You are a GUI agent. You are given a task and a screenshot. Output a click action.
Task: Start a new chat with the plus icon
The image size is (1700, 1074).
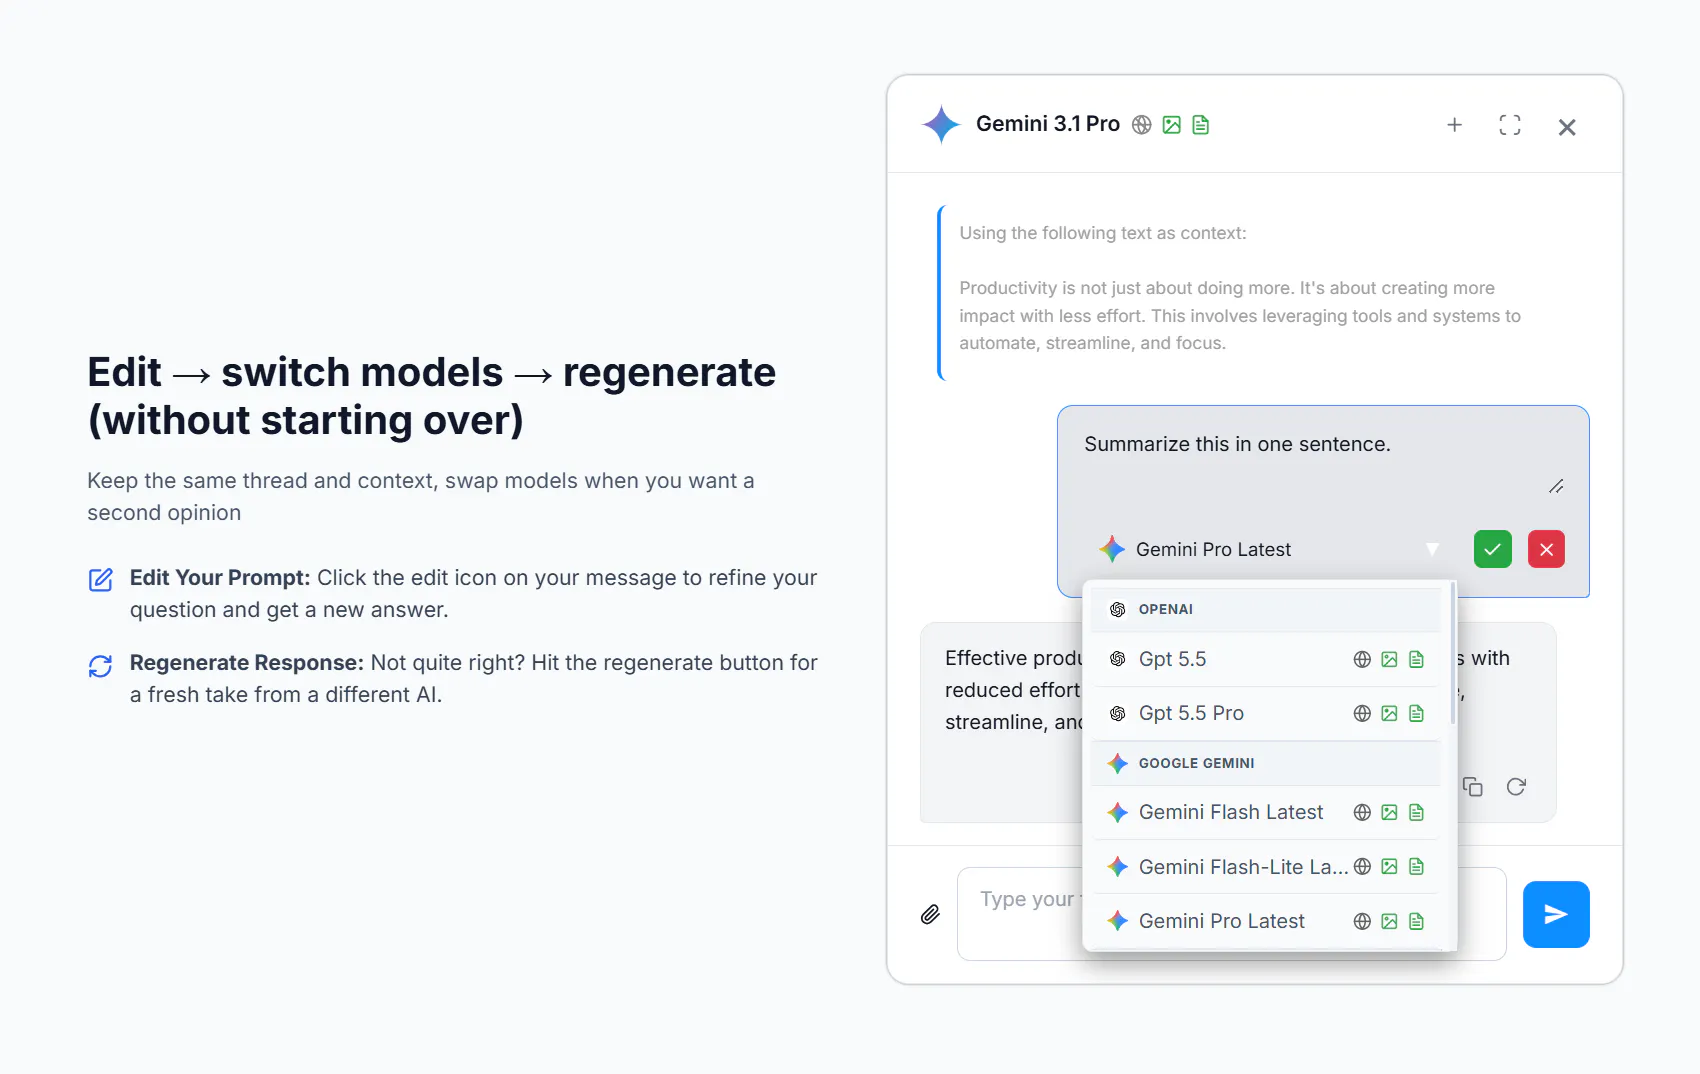[1455, 125]
